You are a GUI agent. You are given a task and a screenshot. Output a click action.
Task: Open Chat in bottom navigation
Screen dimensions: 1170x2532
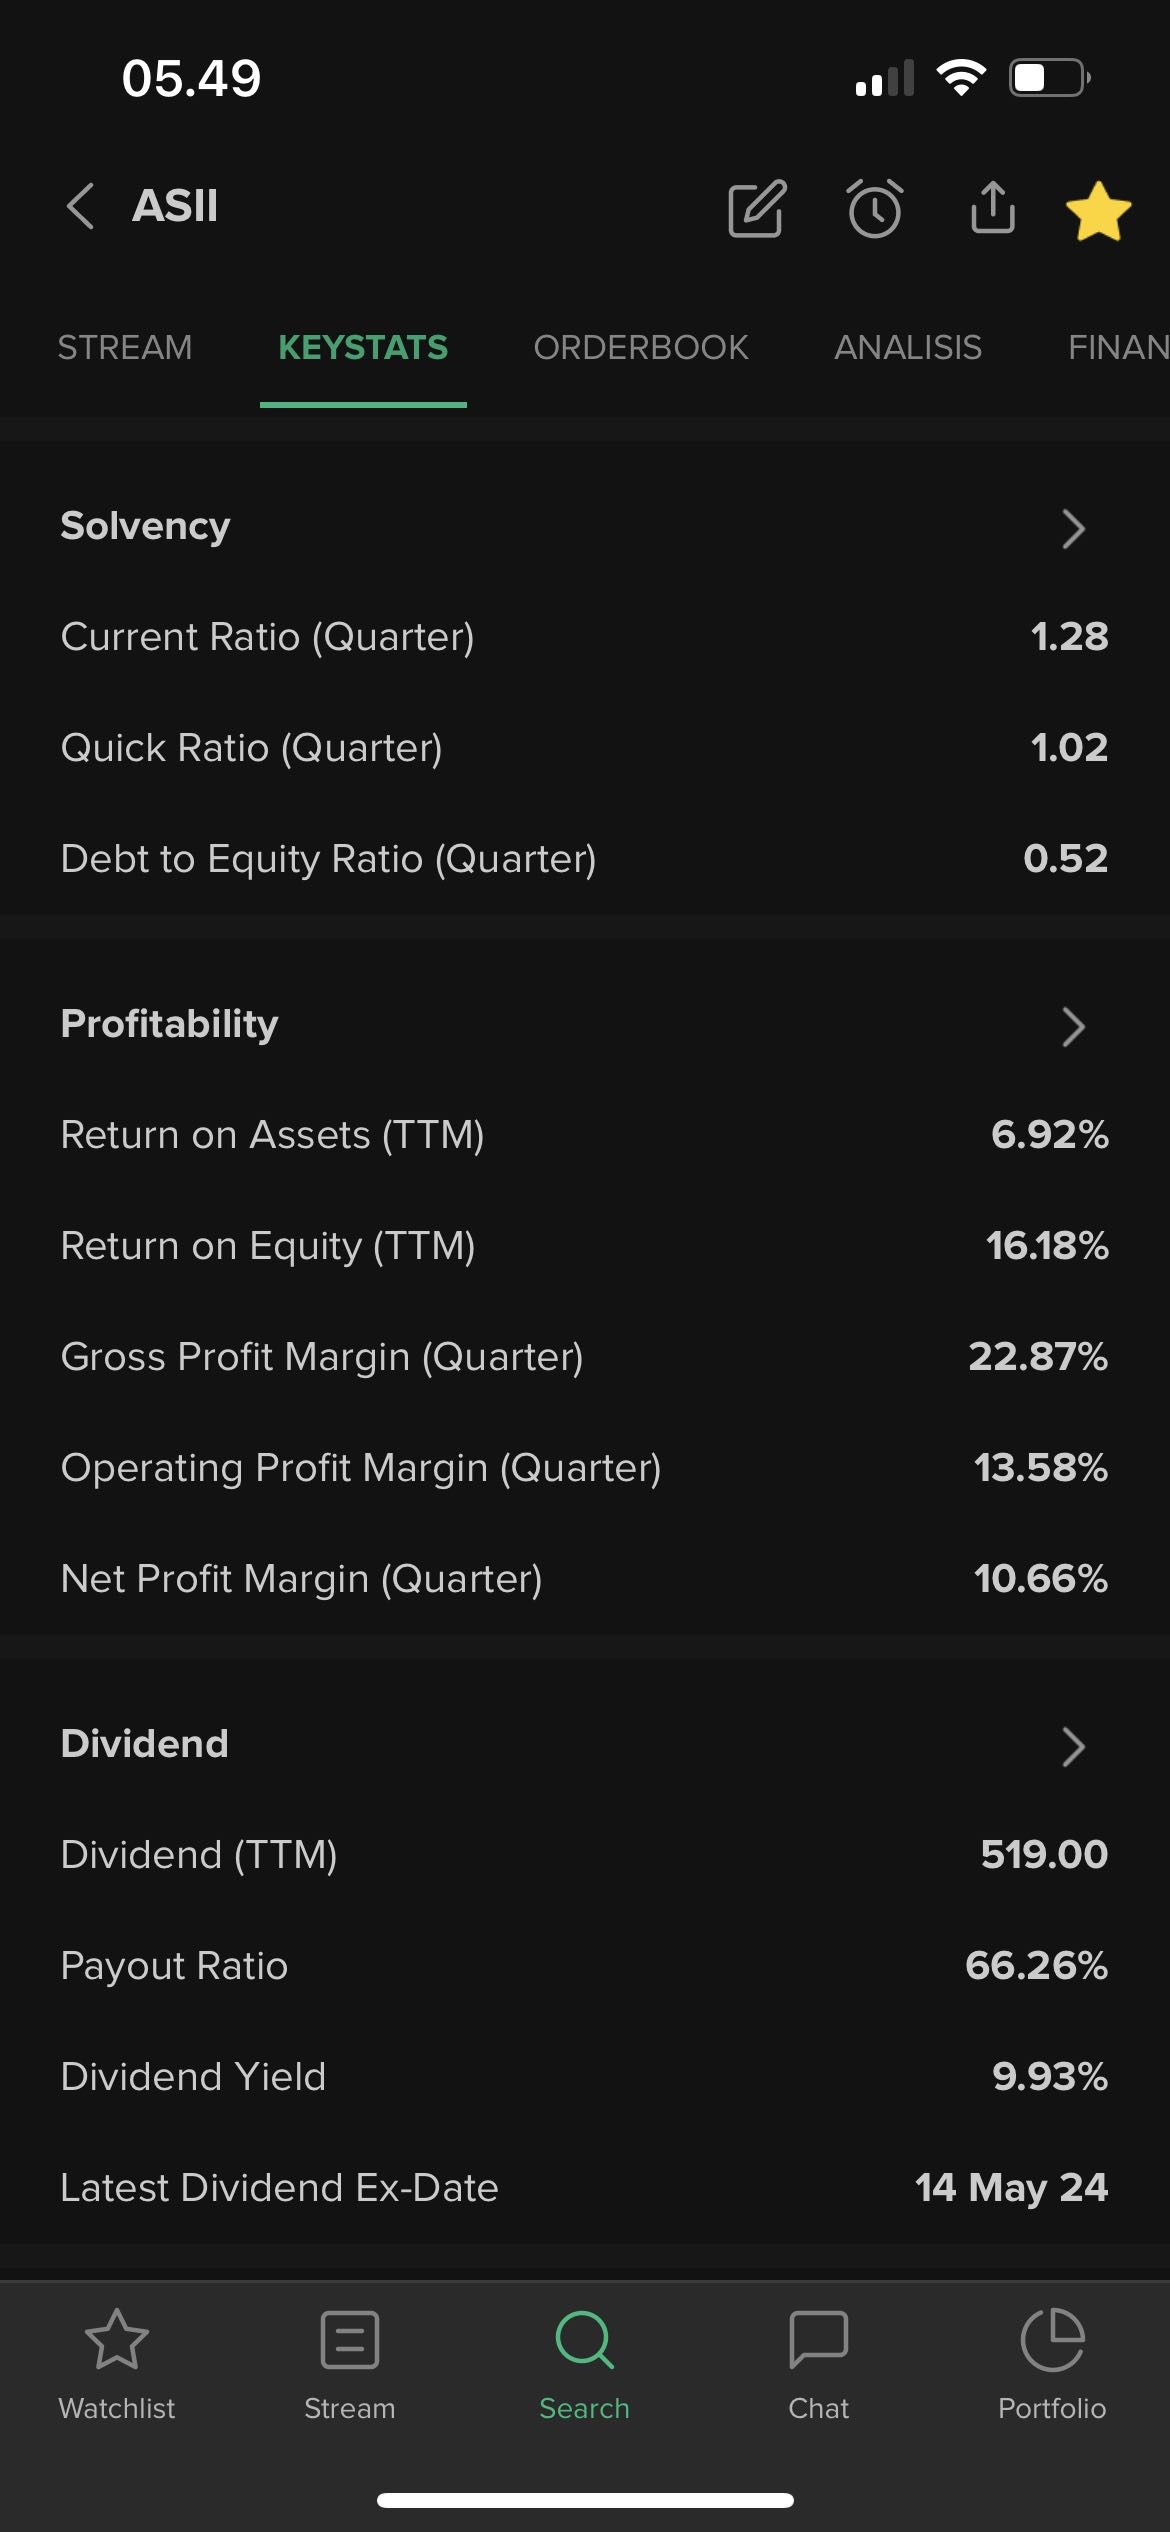point(818,2364)
